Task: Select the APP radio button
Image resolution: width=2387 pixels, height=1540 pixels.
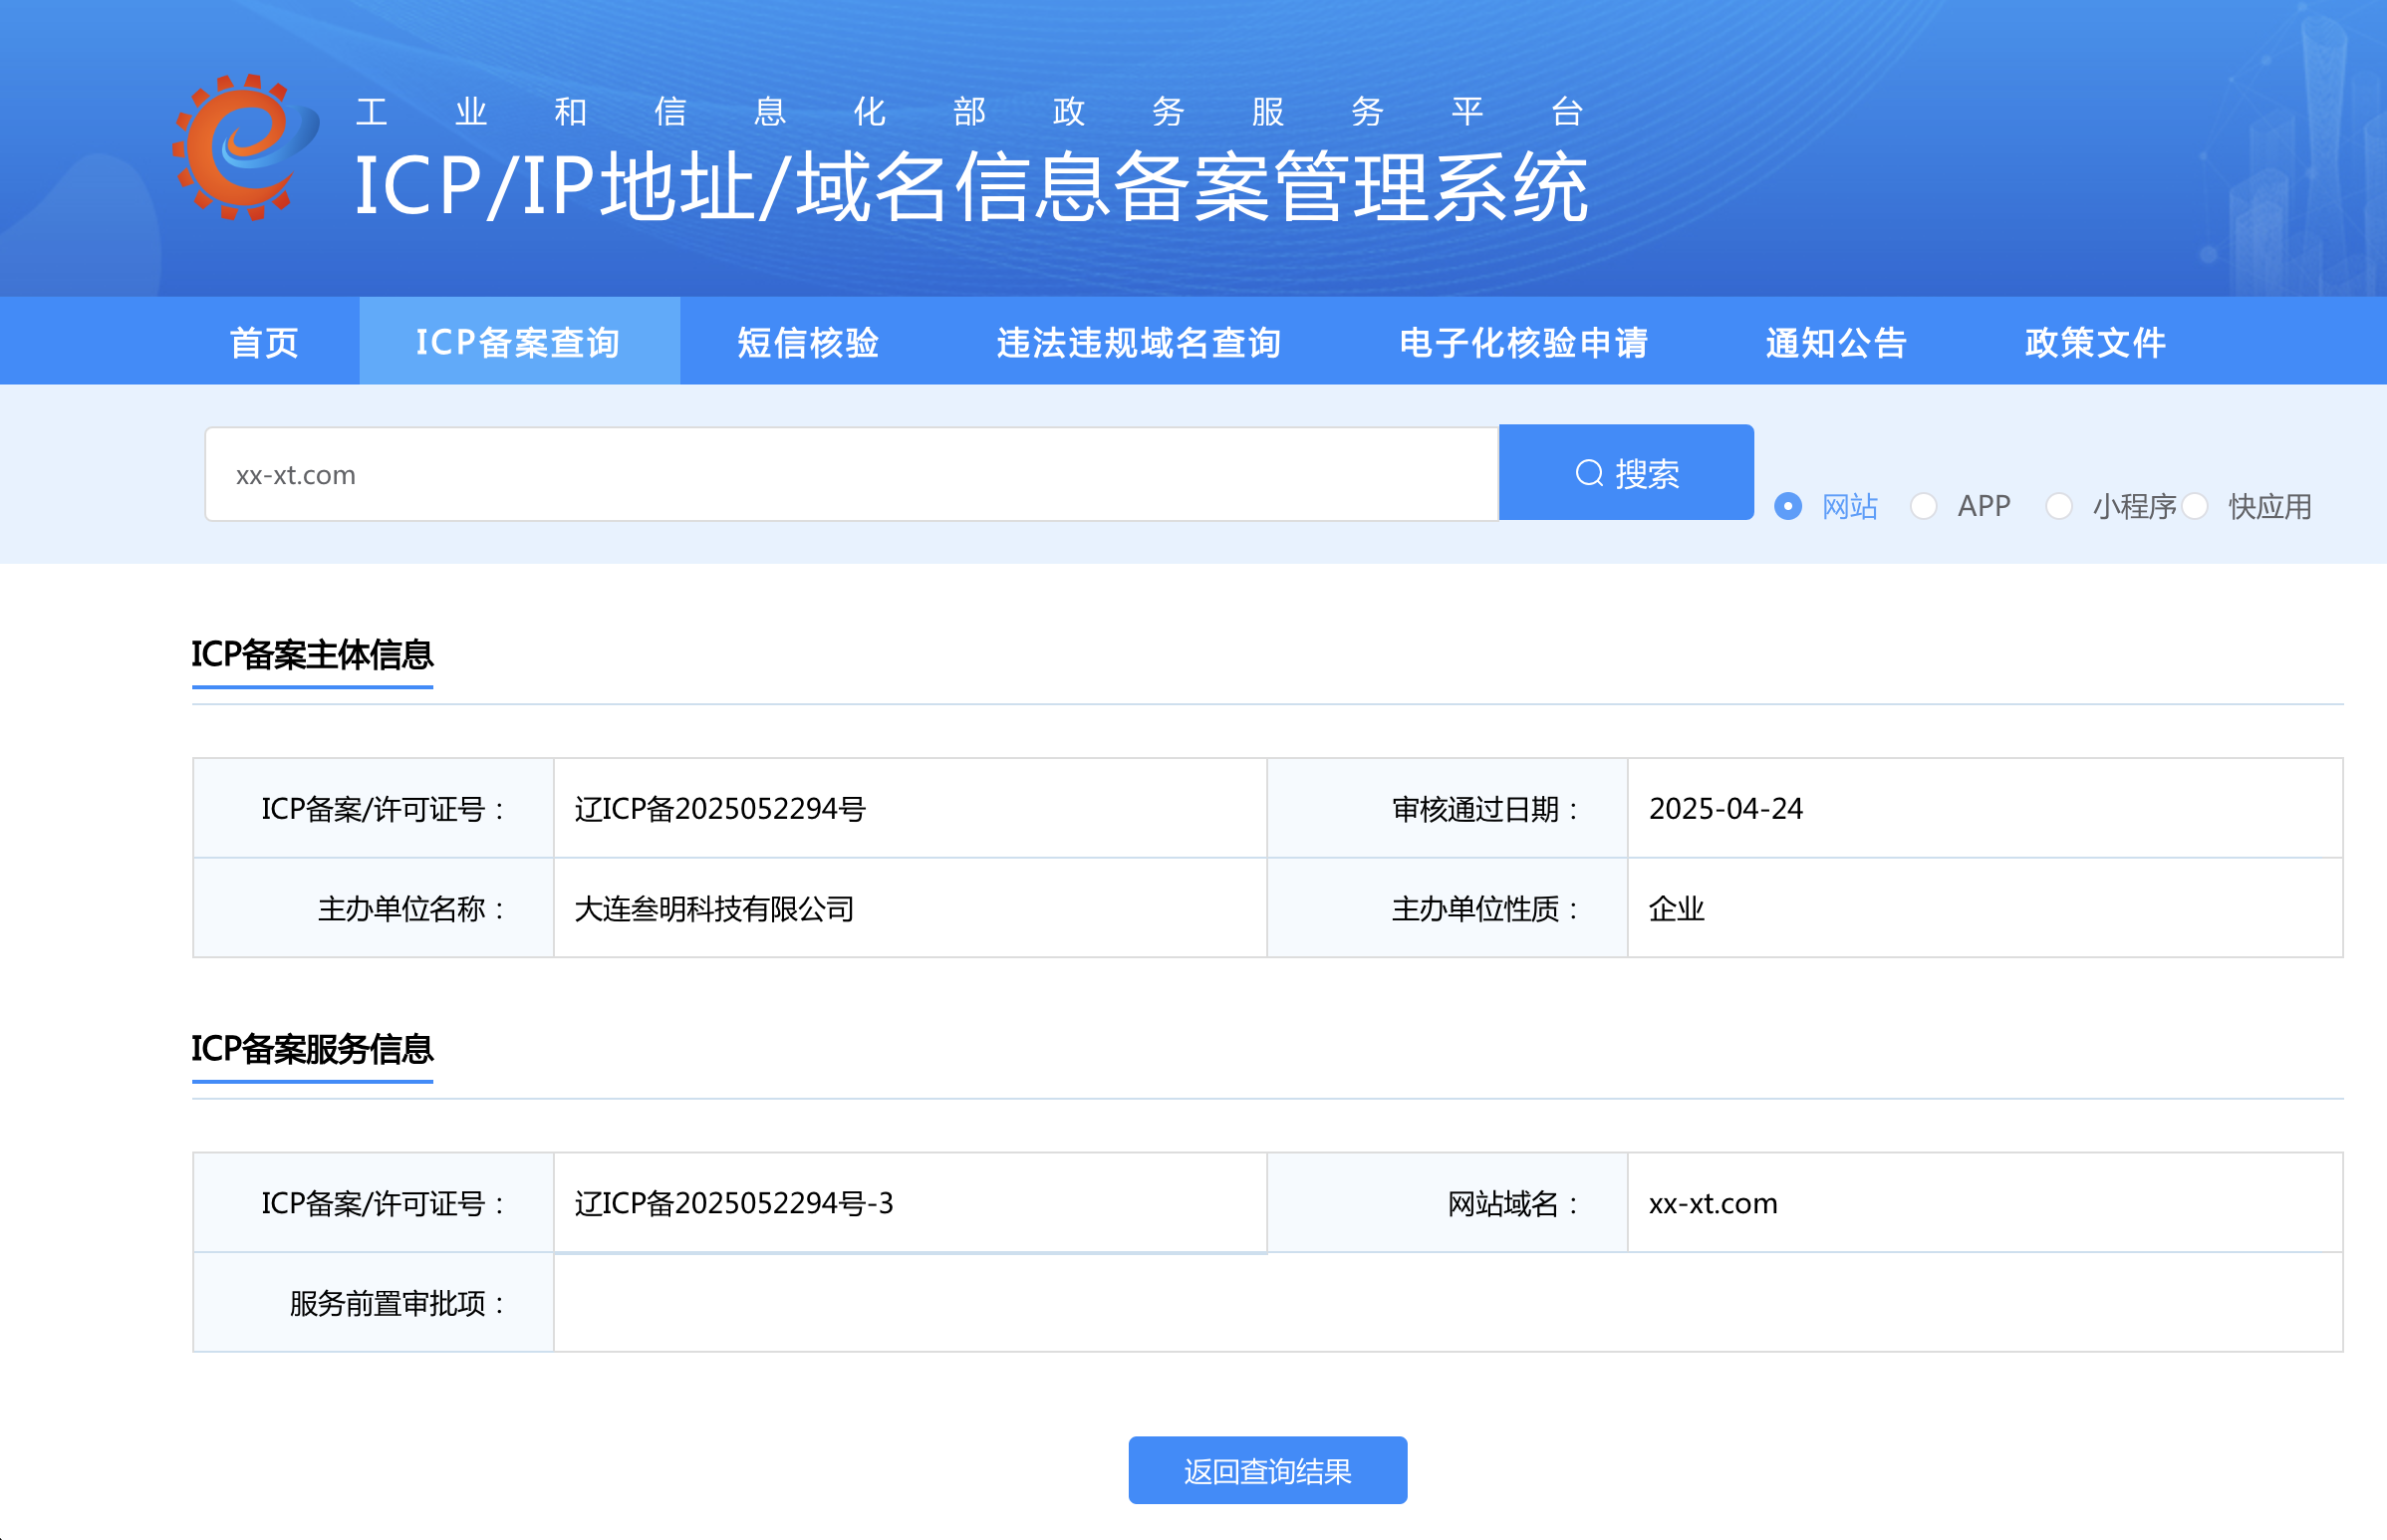Action: (1923, 506)
